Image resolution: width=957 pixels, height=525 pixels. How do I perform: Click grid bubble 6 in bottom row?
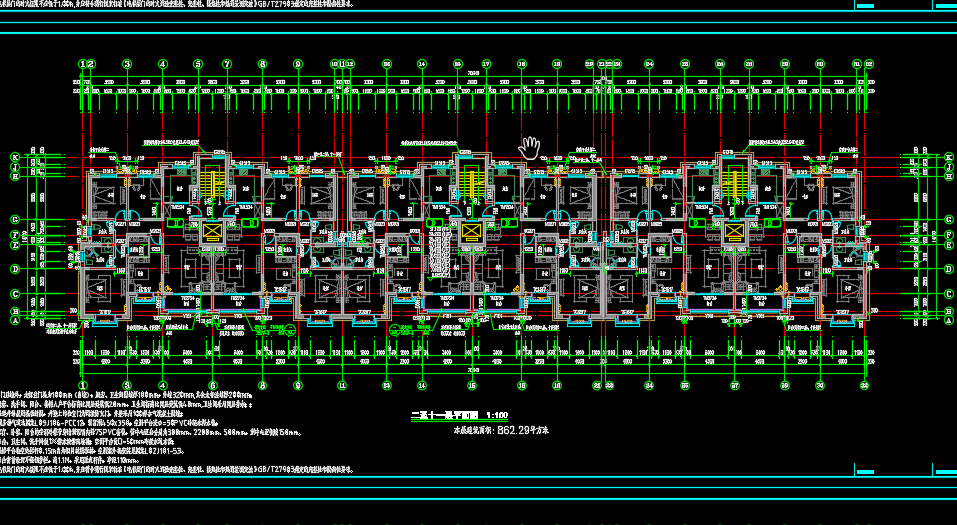212,385
